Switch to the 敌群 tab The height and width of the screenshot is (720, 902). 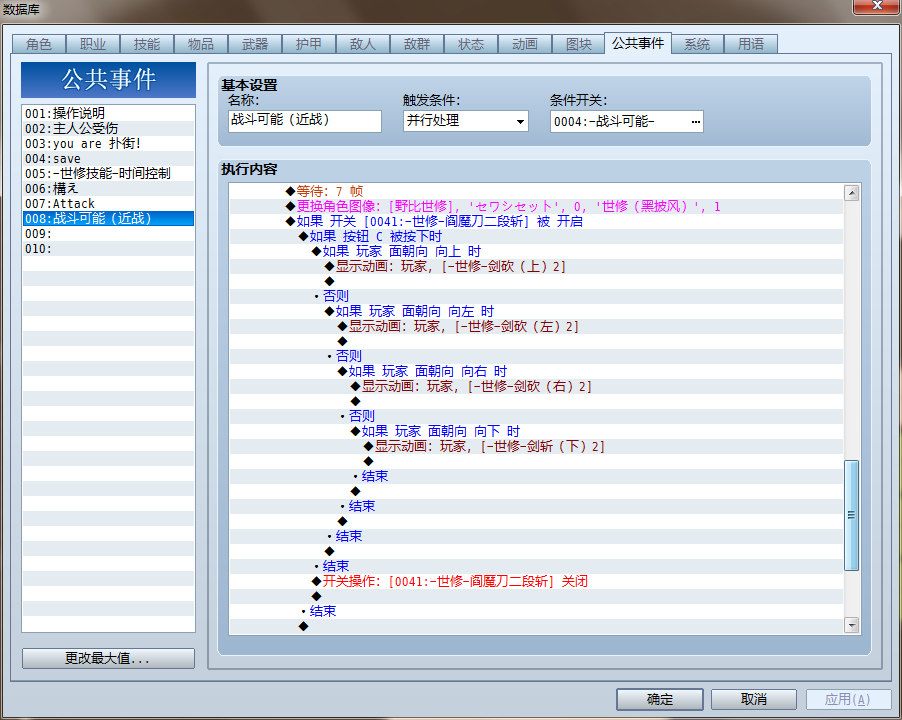(x=417, y=44)
